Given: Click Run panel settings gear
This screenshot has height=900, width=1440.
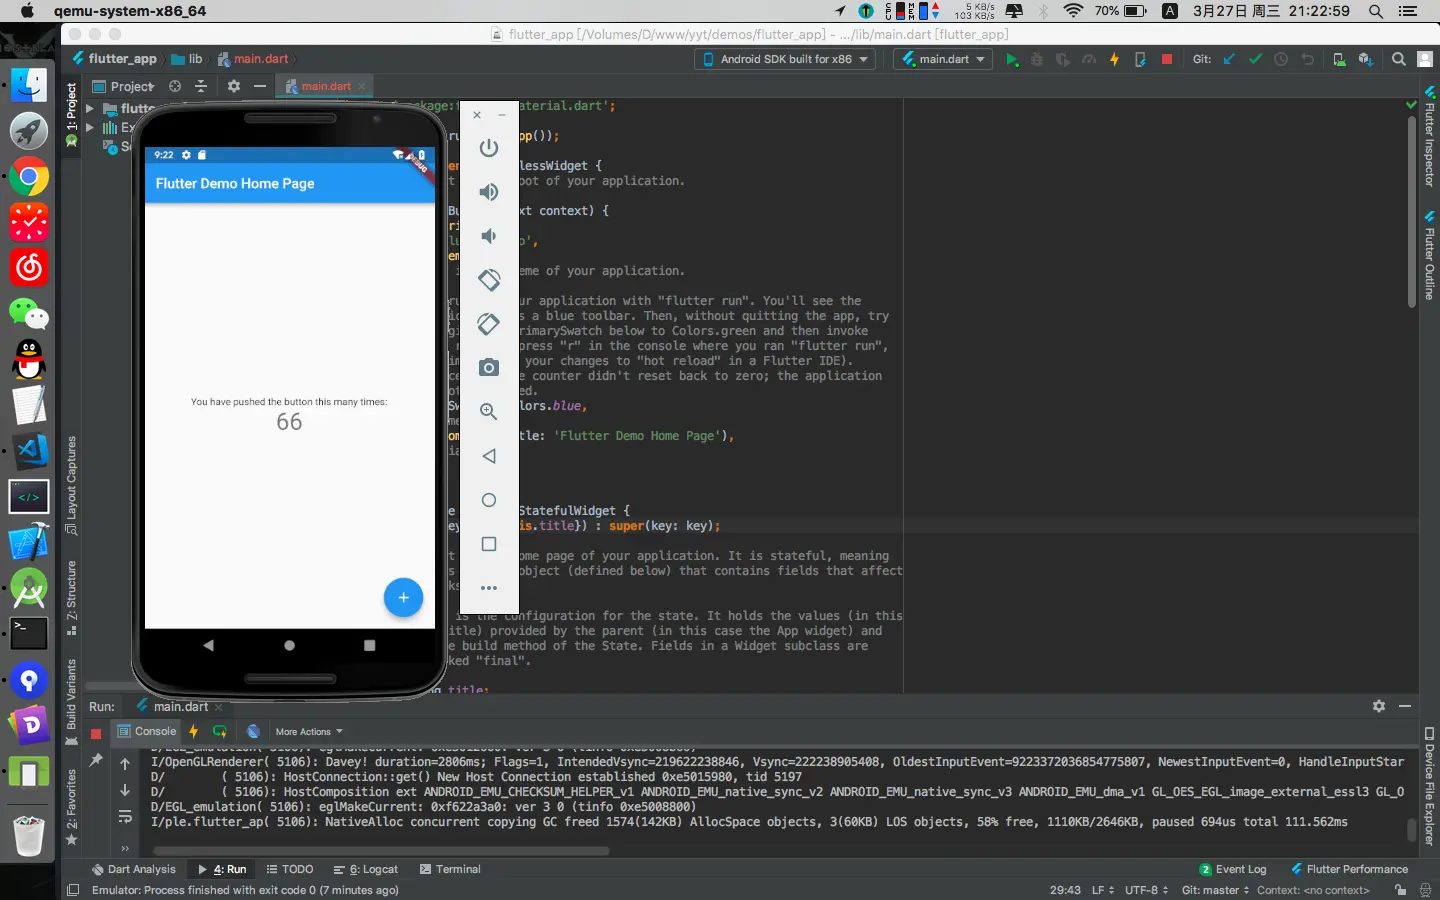Looking at the screenshot, I should [1379, 706].
